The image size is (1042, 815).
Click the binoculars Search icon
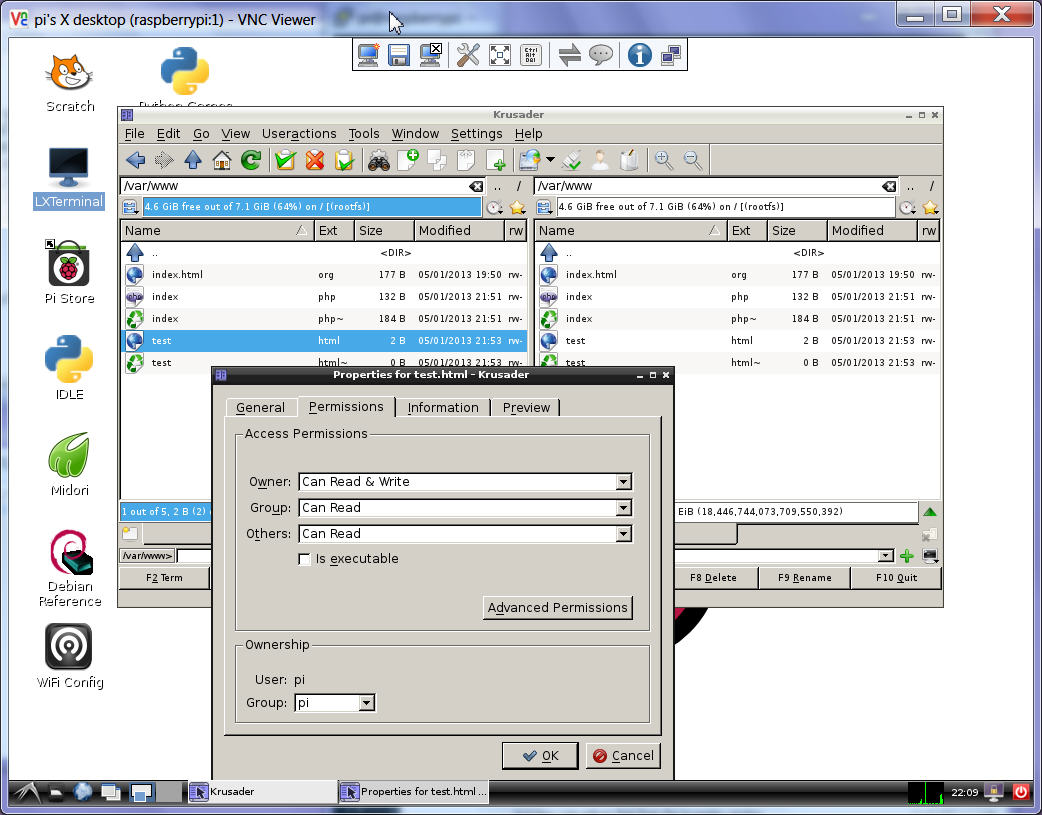(x=378, y=160)
